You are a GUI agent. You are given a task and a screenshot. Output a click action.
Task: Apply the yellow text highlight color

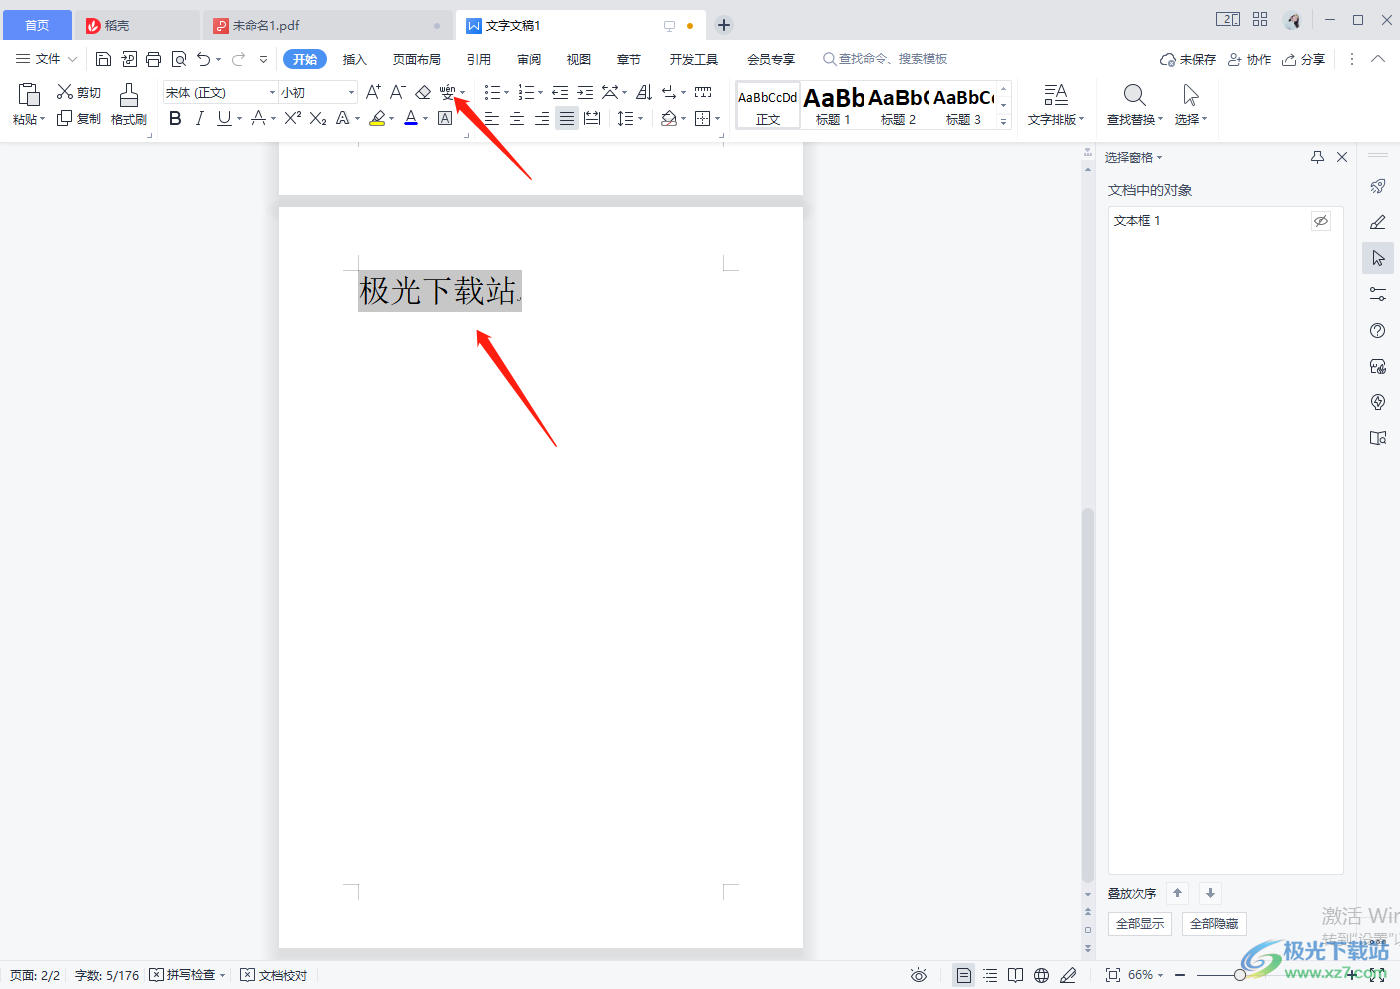coord(377,118)
